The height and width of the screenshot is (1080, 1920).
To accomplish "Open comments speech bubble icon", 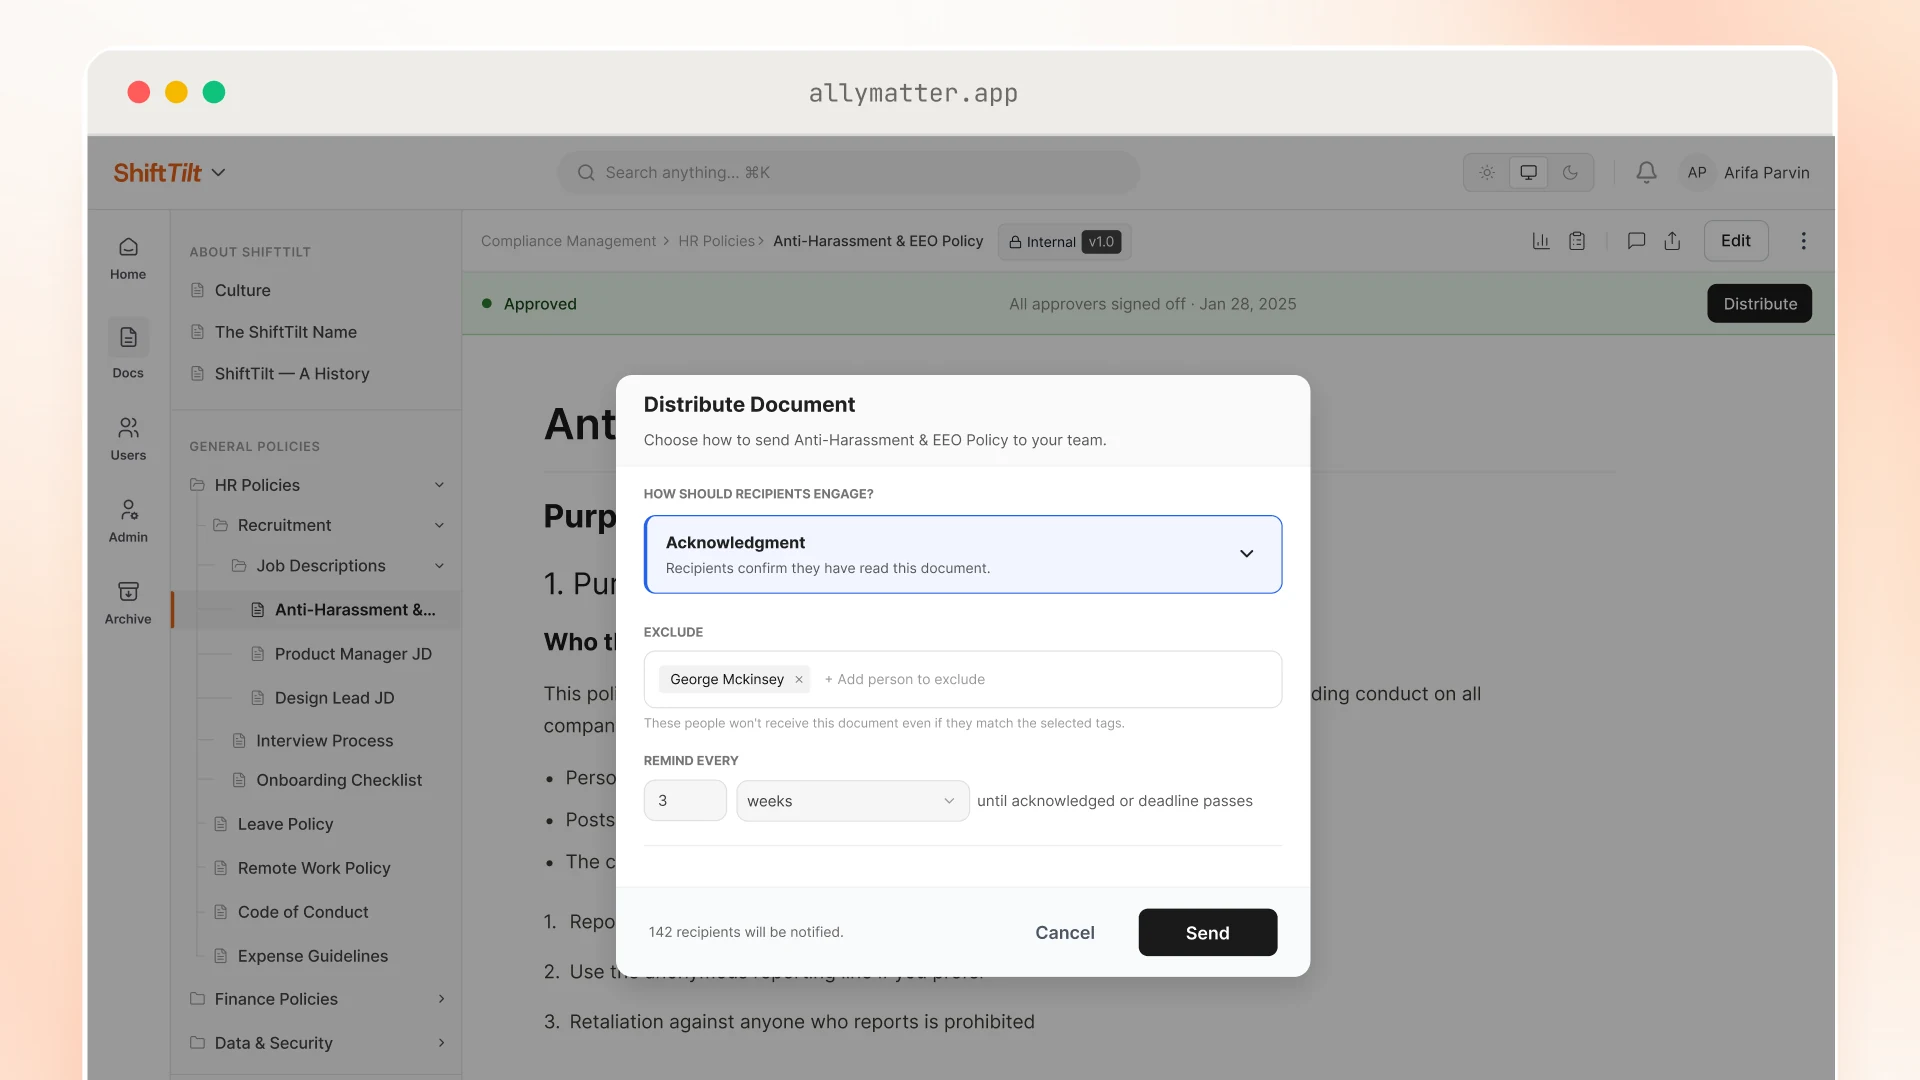I will [1636, 241].
